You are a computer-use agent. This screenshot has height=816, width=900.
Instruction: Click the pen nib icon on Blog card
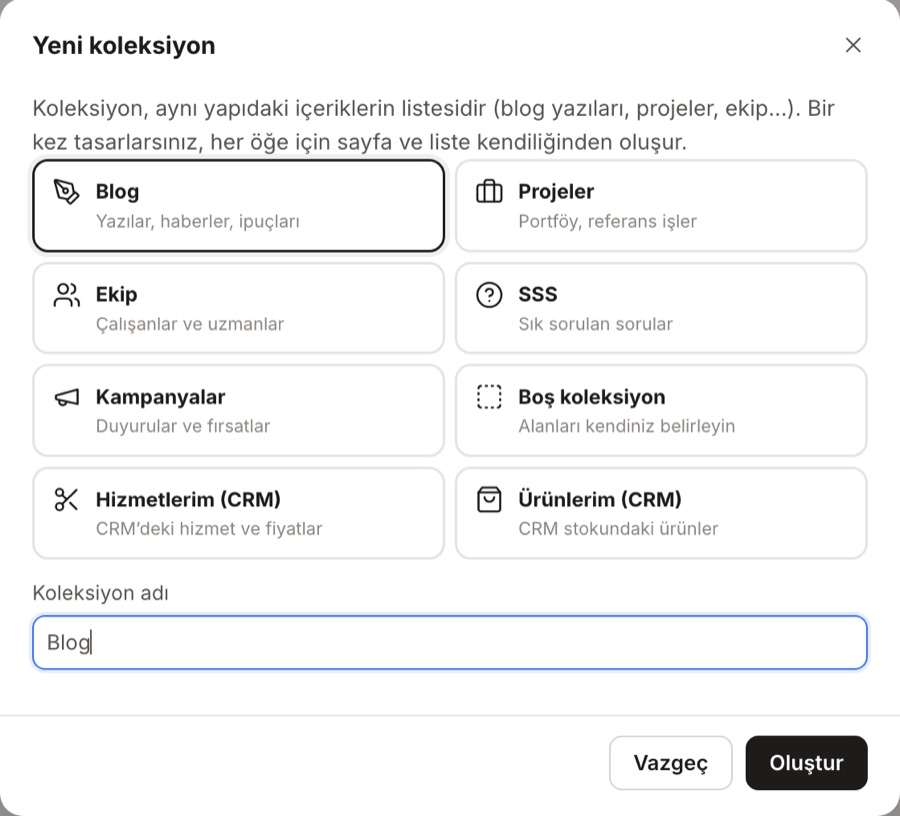(x=67, y=192)
